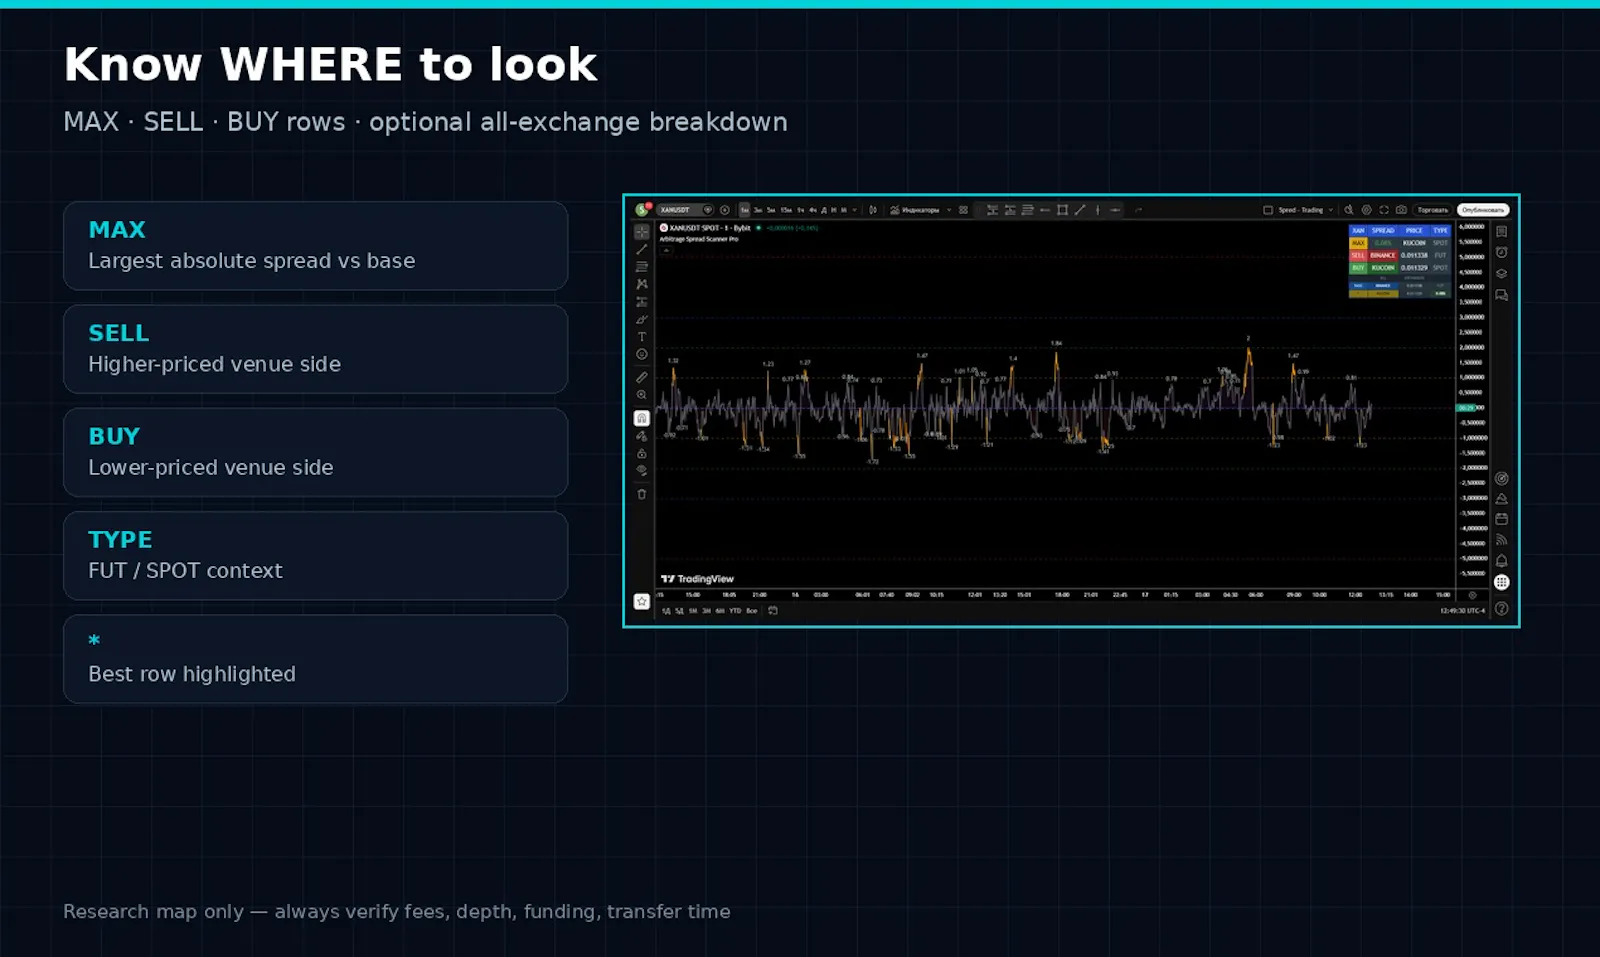1600x957 pixels.
Task: Open the help question mark icon
Action: point(1501,608)
